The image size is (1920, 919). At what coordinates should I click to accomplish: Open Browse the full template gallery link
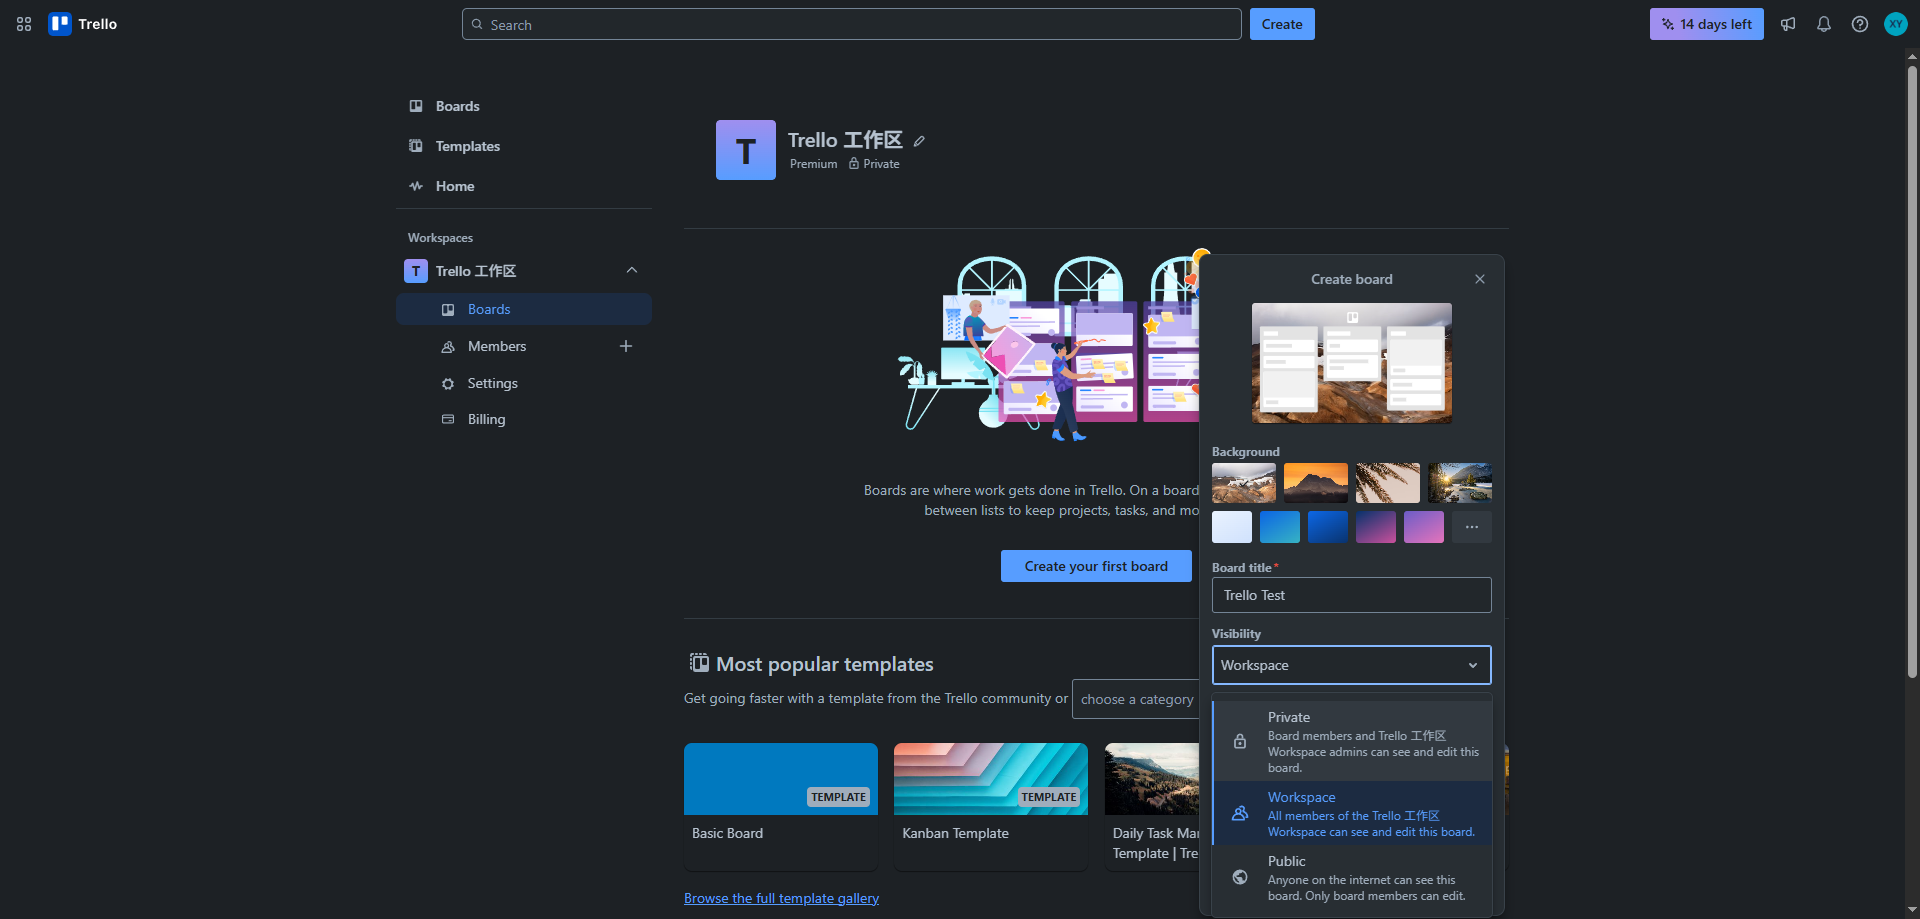coord(781,898)
